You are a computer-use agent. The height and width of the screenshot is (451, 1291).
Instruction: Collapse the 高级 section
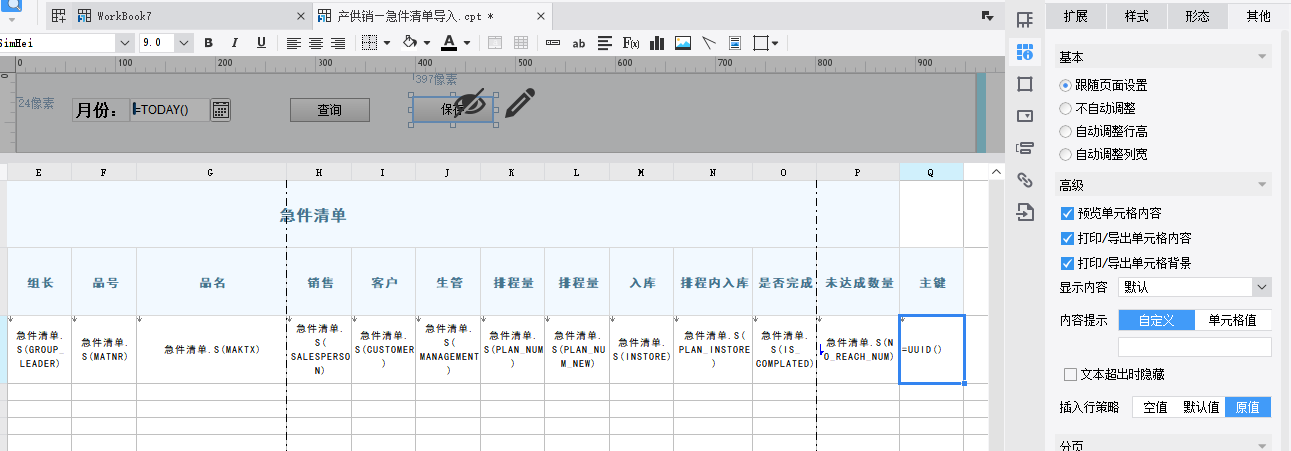point(1263,185)
